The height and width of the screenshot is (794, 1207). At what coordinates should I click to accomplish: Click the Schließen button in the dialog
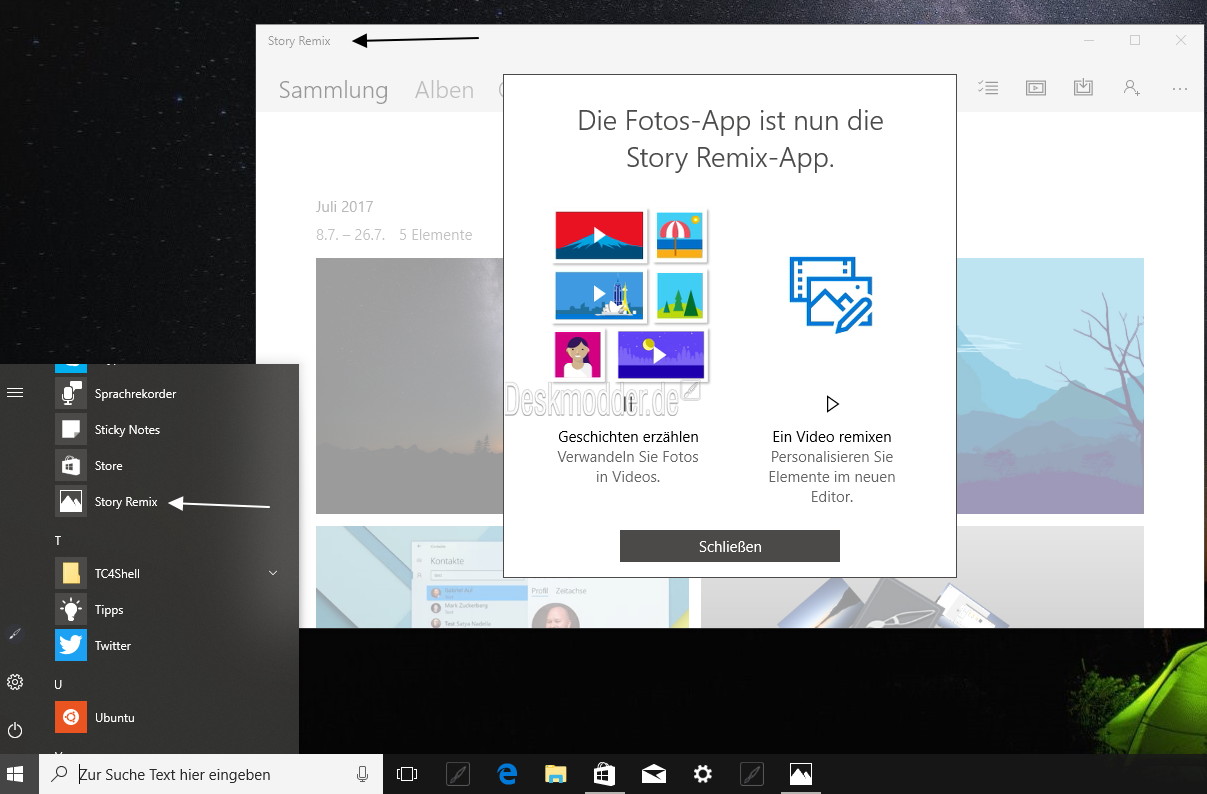click(730, 546)
